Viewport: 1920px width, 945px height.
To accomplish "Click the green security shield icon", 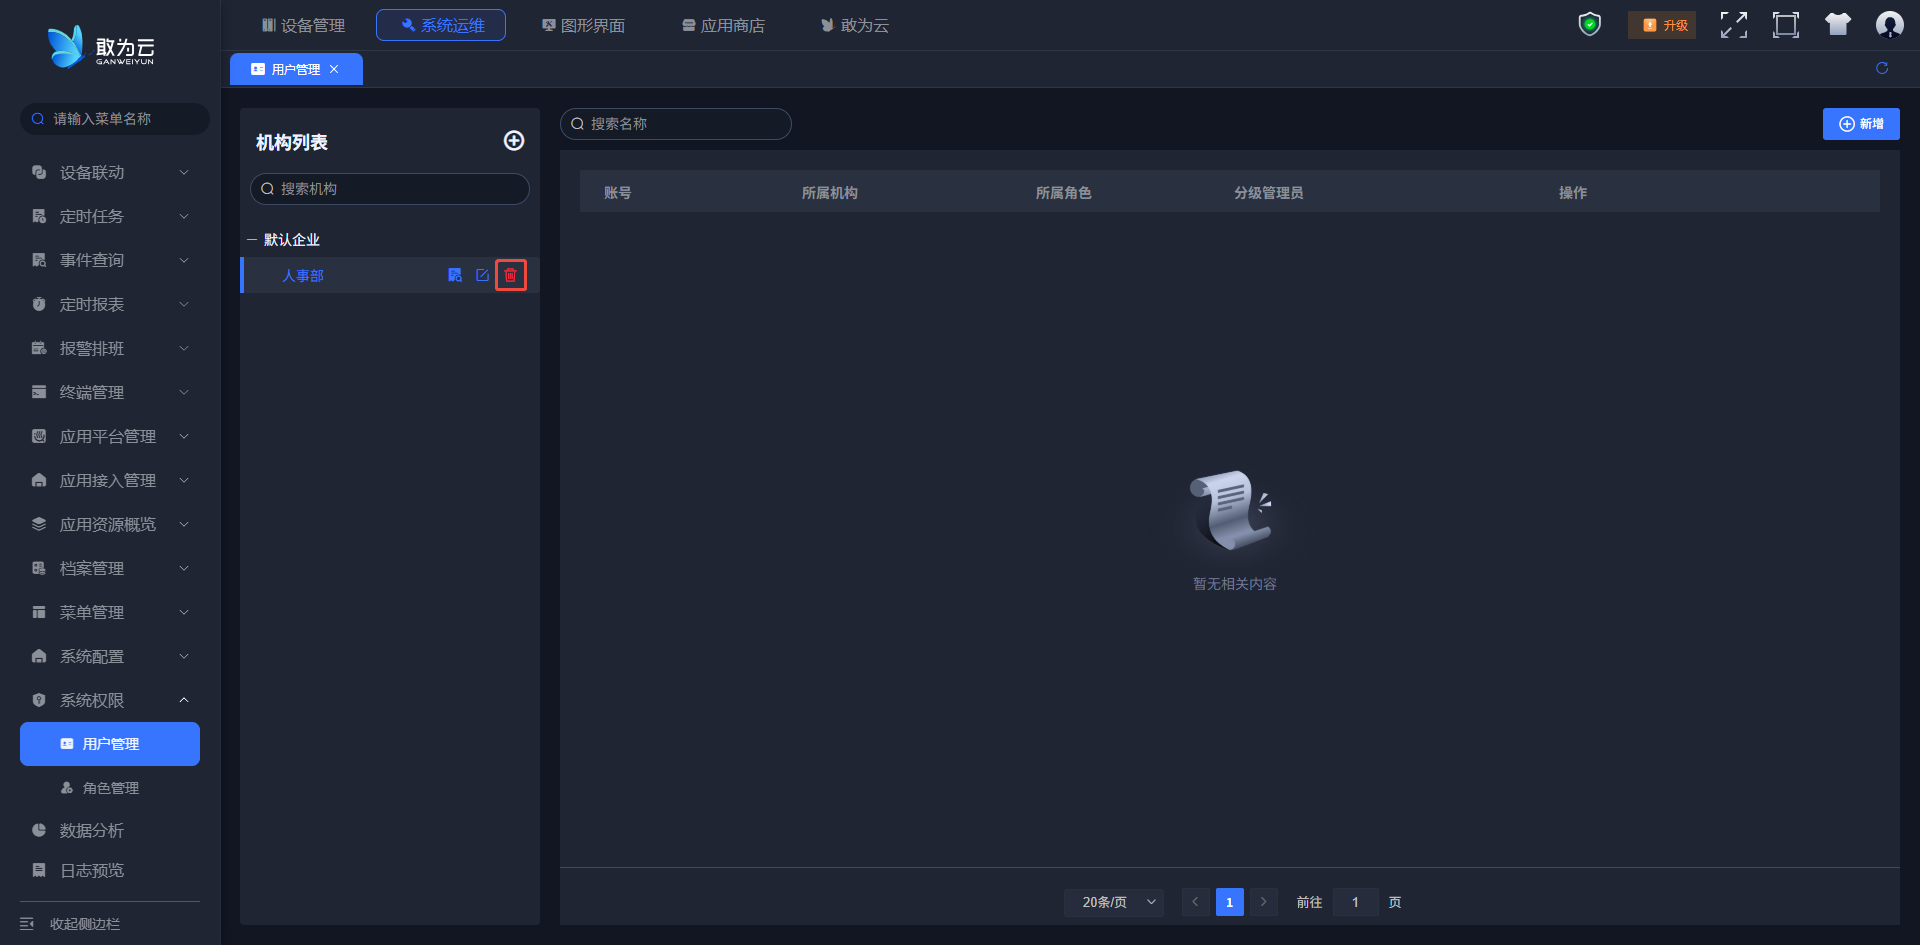I will pos(1590,24).
